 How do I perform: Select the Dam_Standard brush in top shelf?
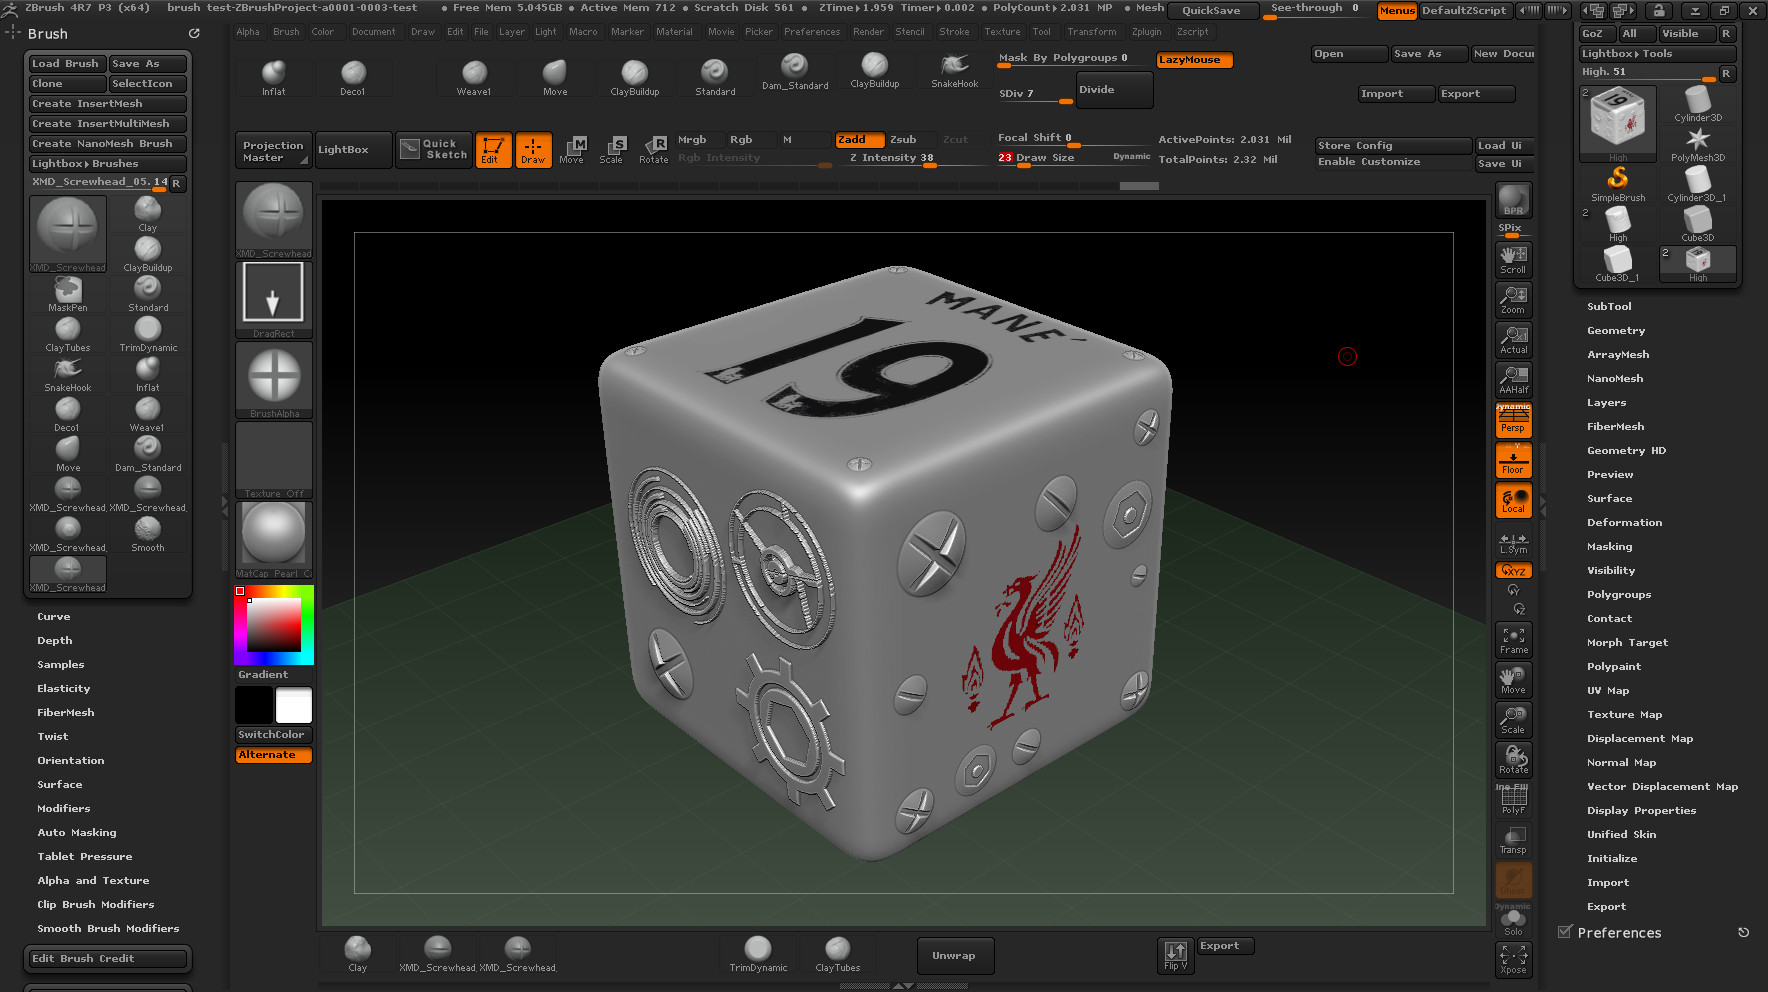tap(794, 71)
